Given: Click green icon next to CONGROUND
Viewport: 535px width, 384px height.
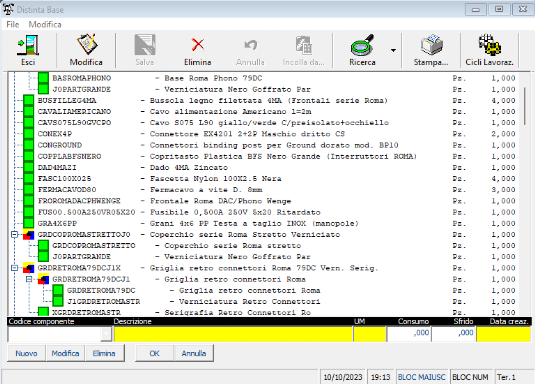Looking at the screenshot, I should [x=29, y=145].
